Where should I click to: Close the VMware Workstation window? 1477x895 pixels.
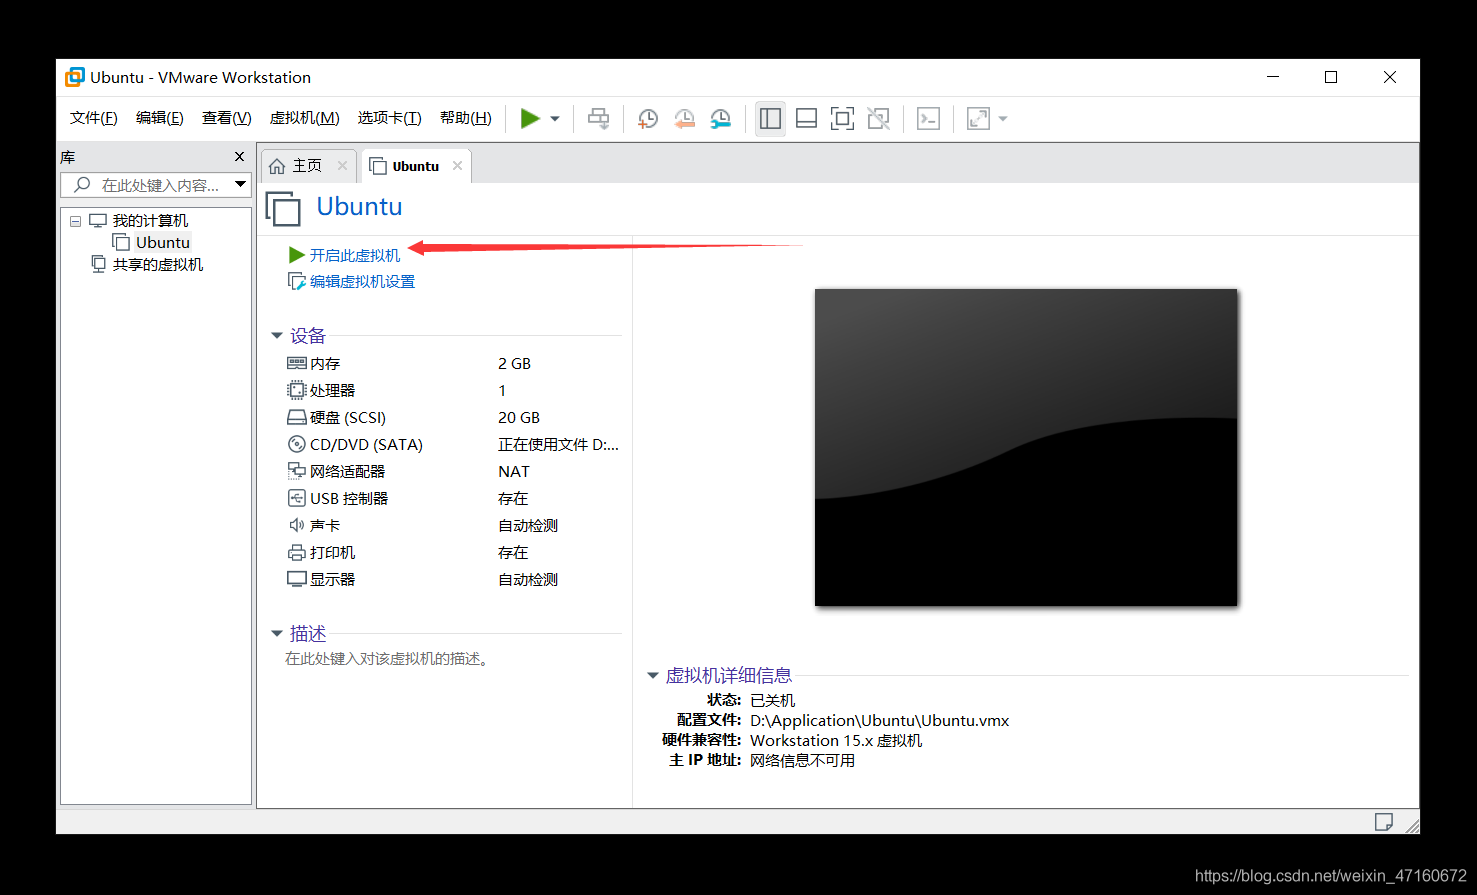(1390, 77)
